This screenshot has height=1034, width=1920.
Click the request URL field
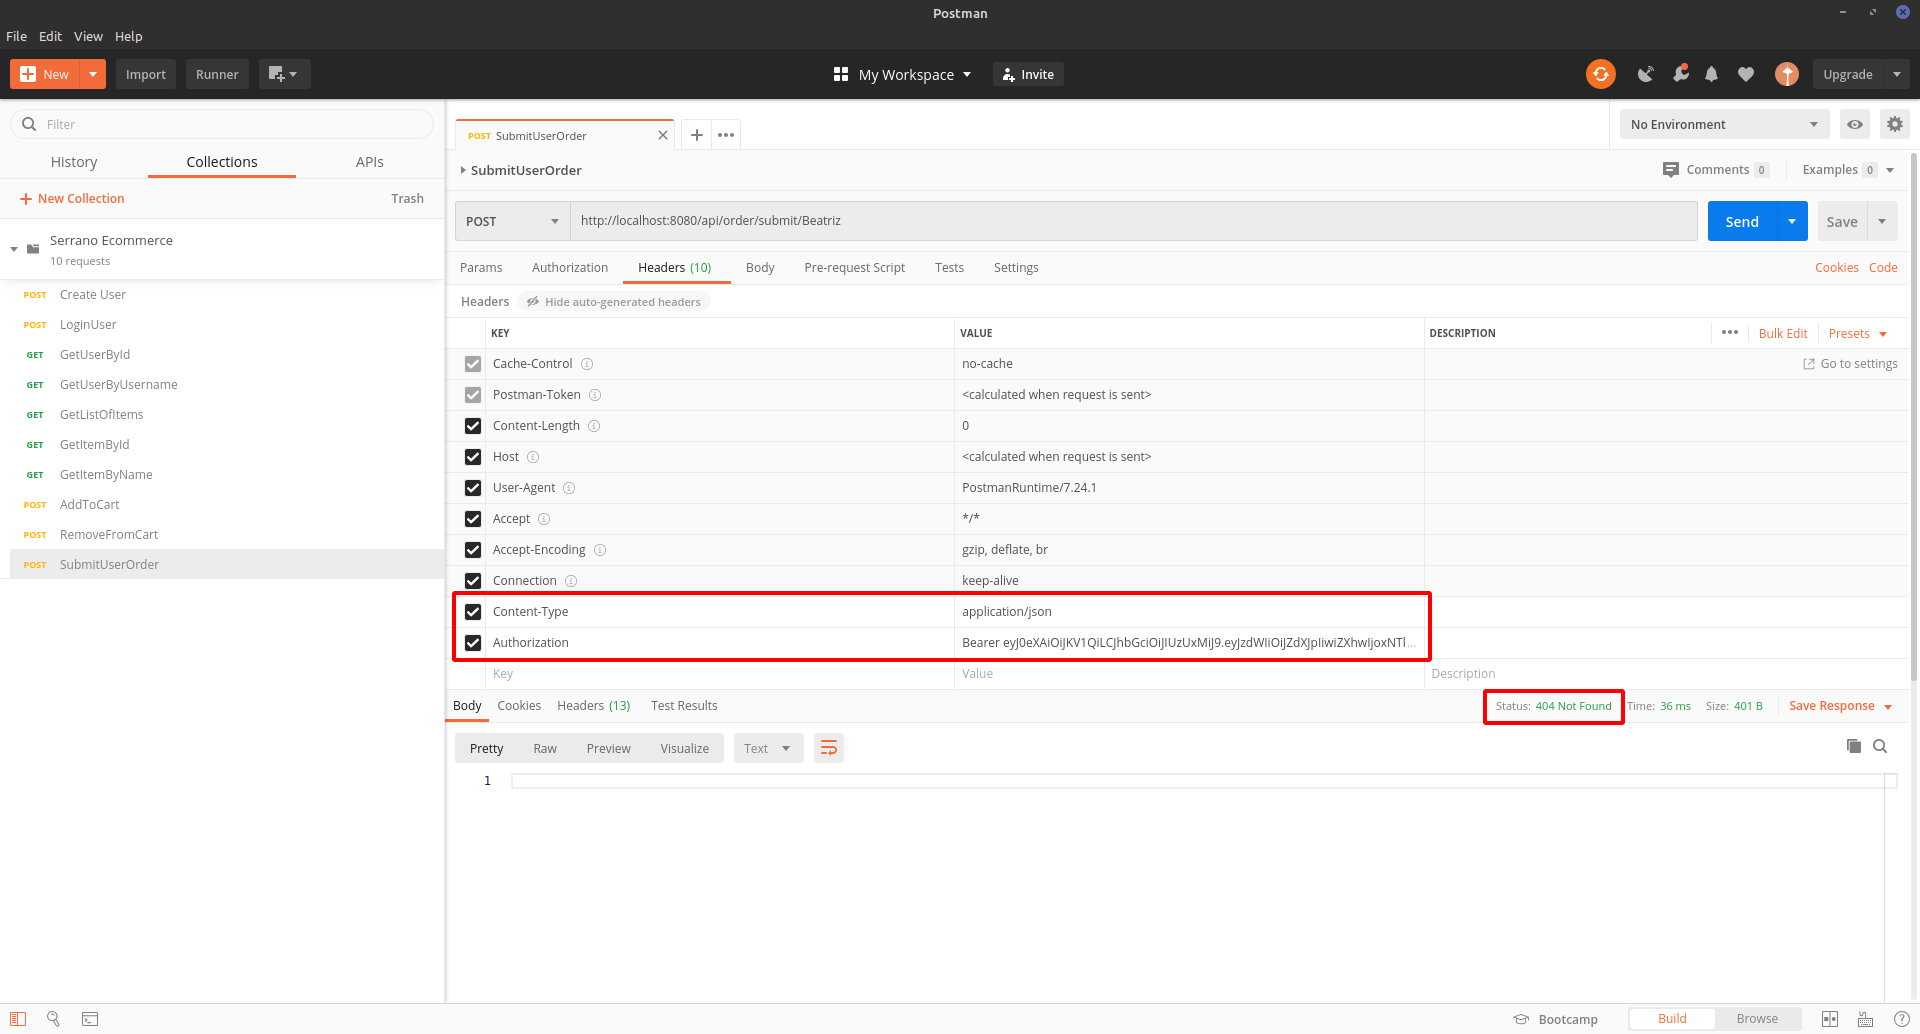pyautogui.click(x=1134, y=221)
